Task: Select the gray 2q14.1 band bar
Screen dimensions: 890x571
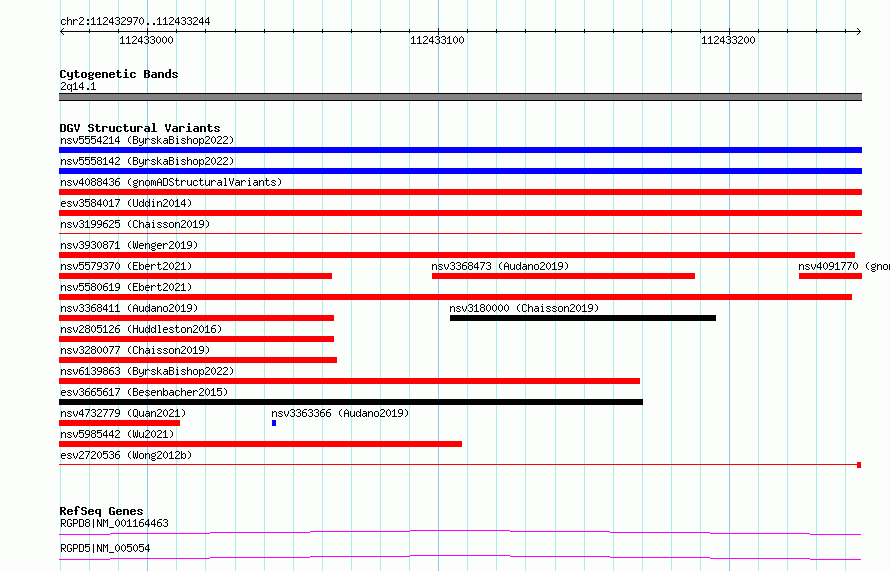Action: point(460,97)
